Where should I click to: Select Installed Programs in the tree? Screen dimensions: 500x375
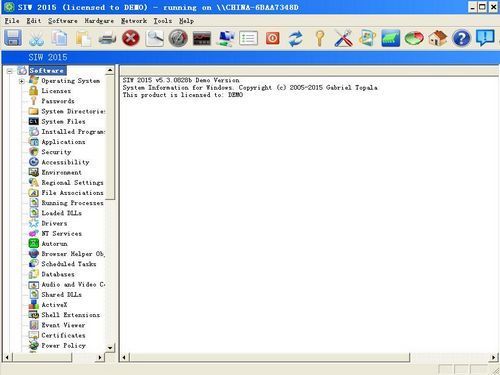click(73, 132)
